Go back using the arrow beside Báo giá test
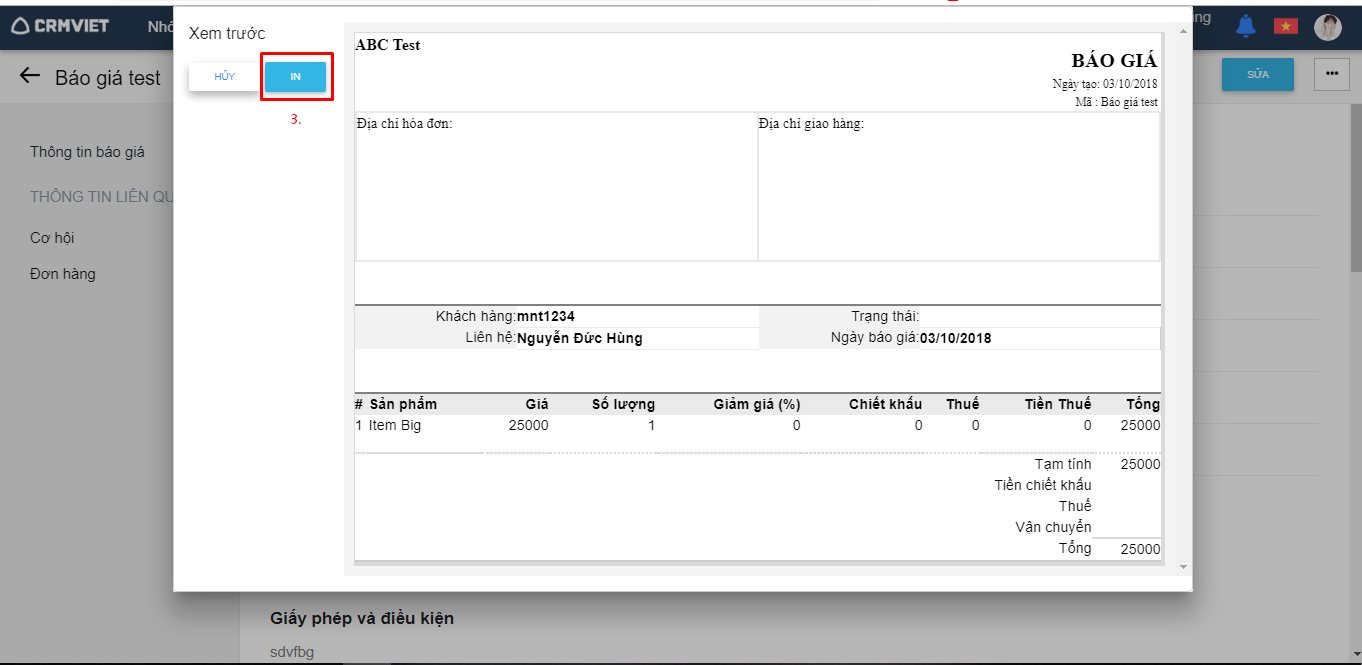The width and height of the screenshot is (1362, 665). coord(30,77)
